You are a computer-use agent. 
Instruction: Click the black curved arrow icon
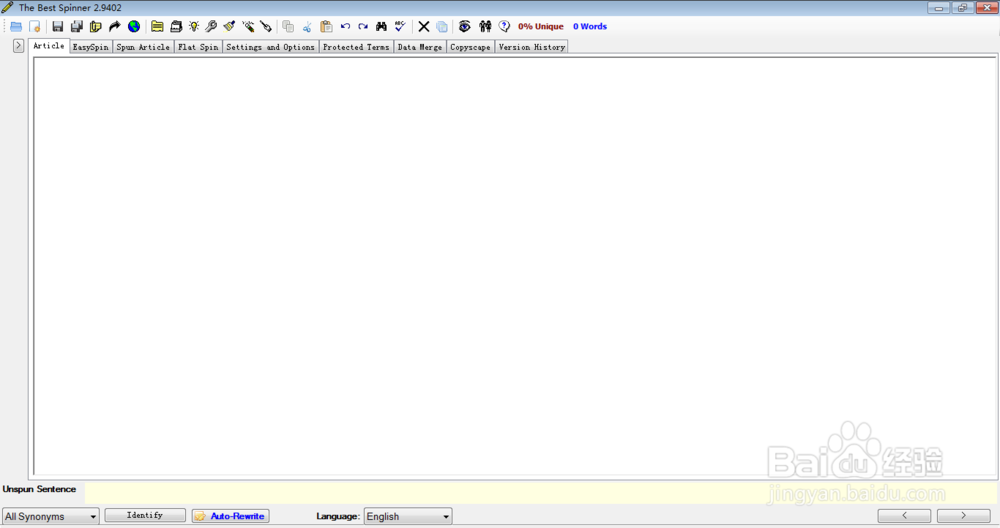[x=115, y=27]
